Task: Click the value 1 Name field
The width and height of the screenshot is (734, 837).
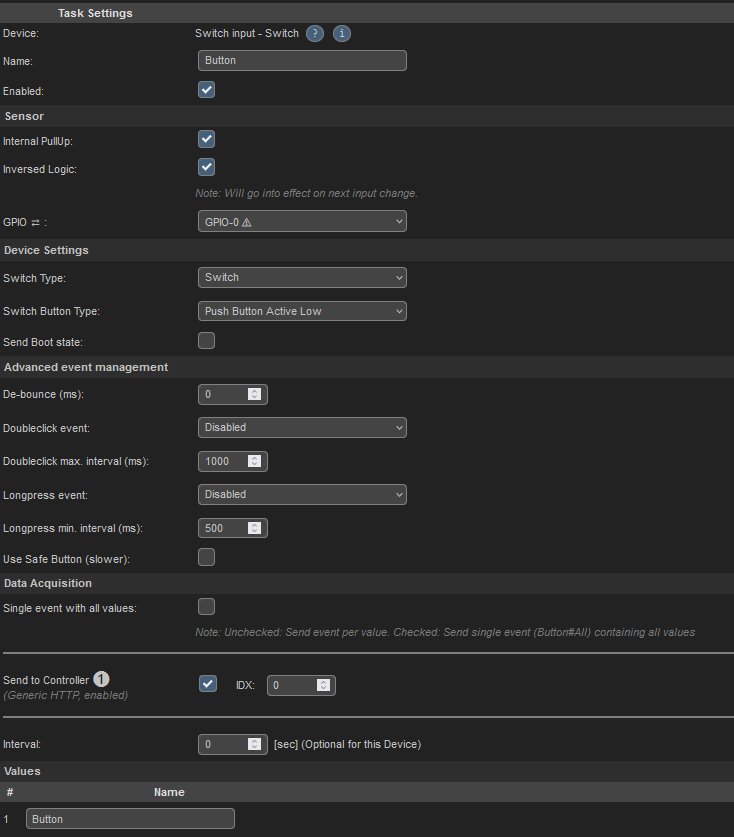Action: point(130,819)
